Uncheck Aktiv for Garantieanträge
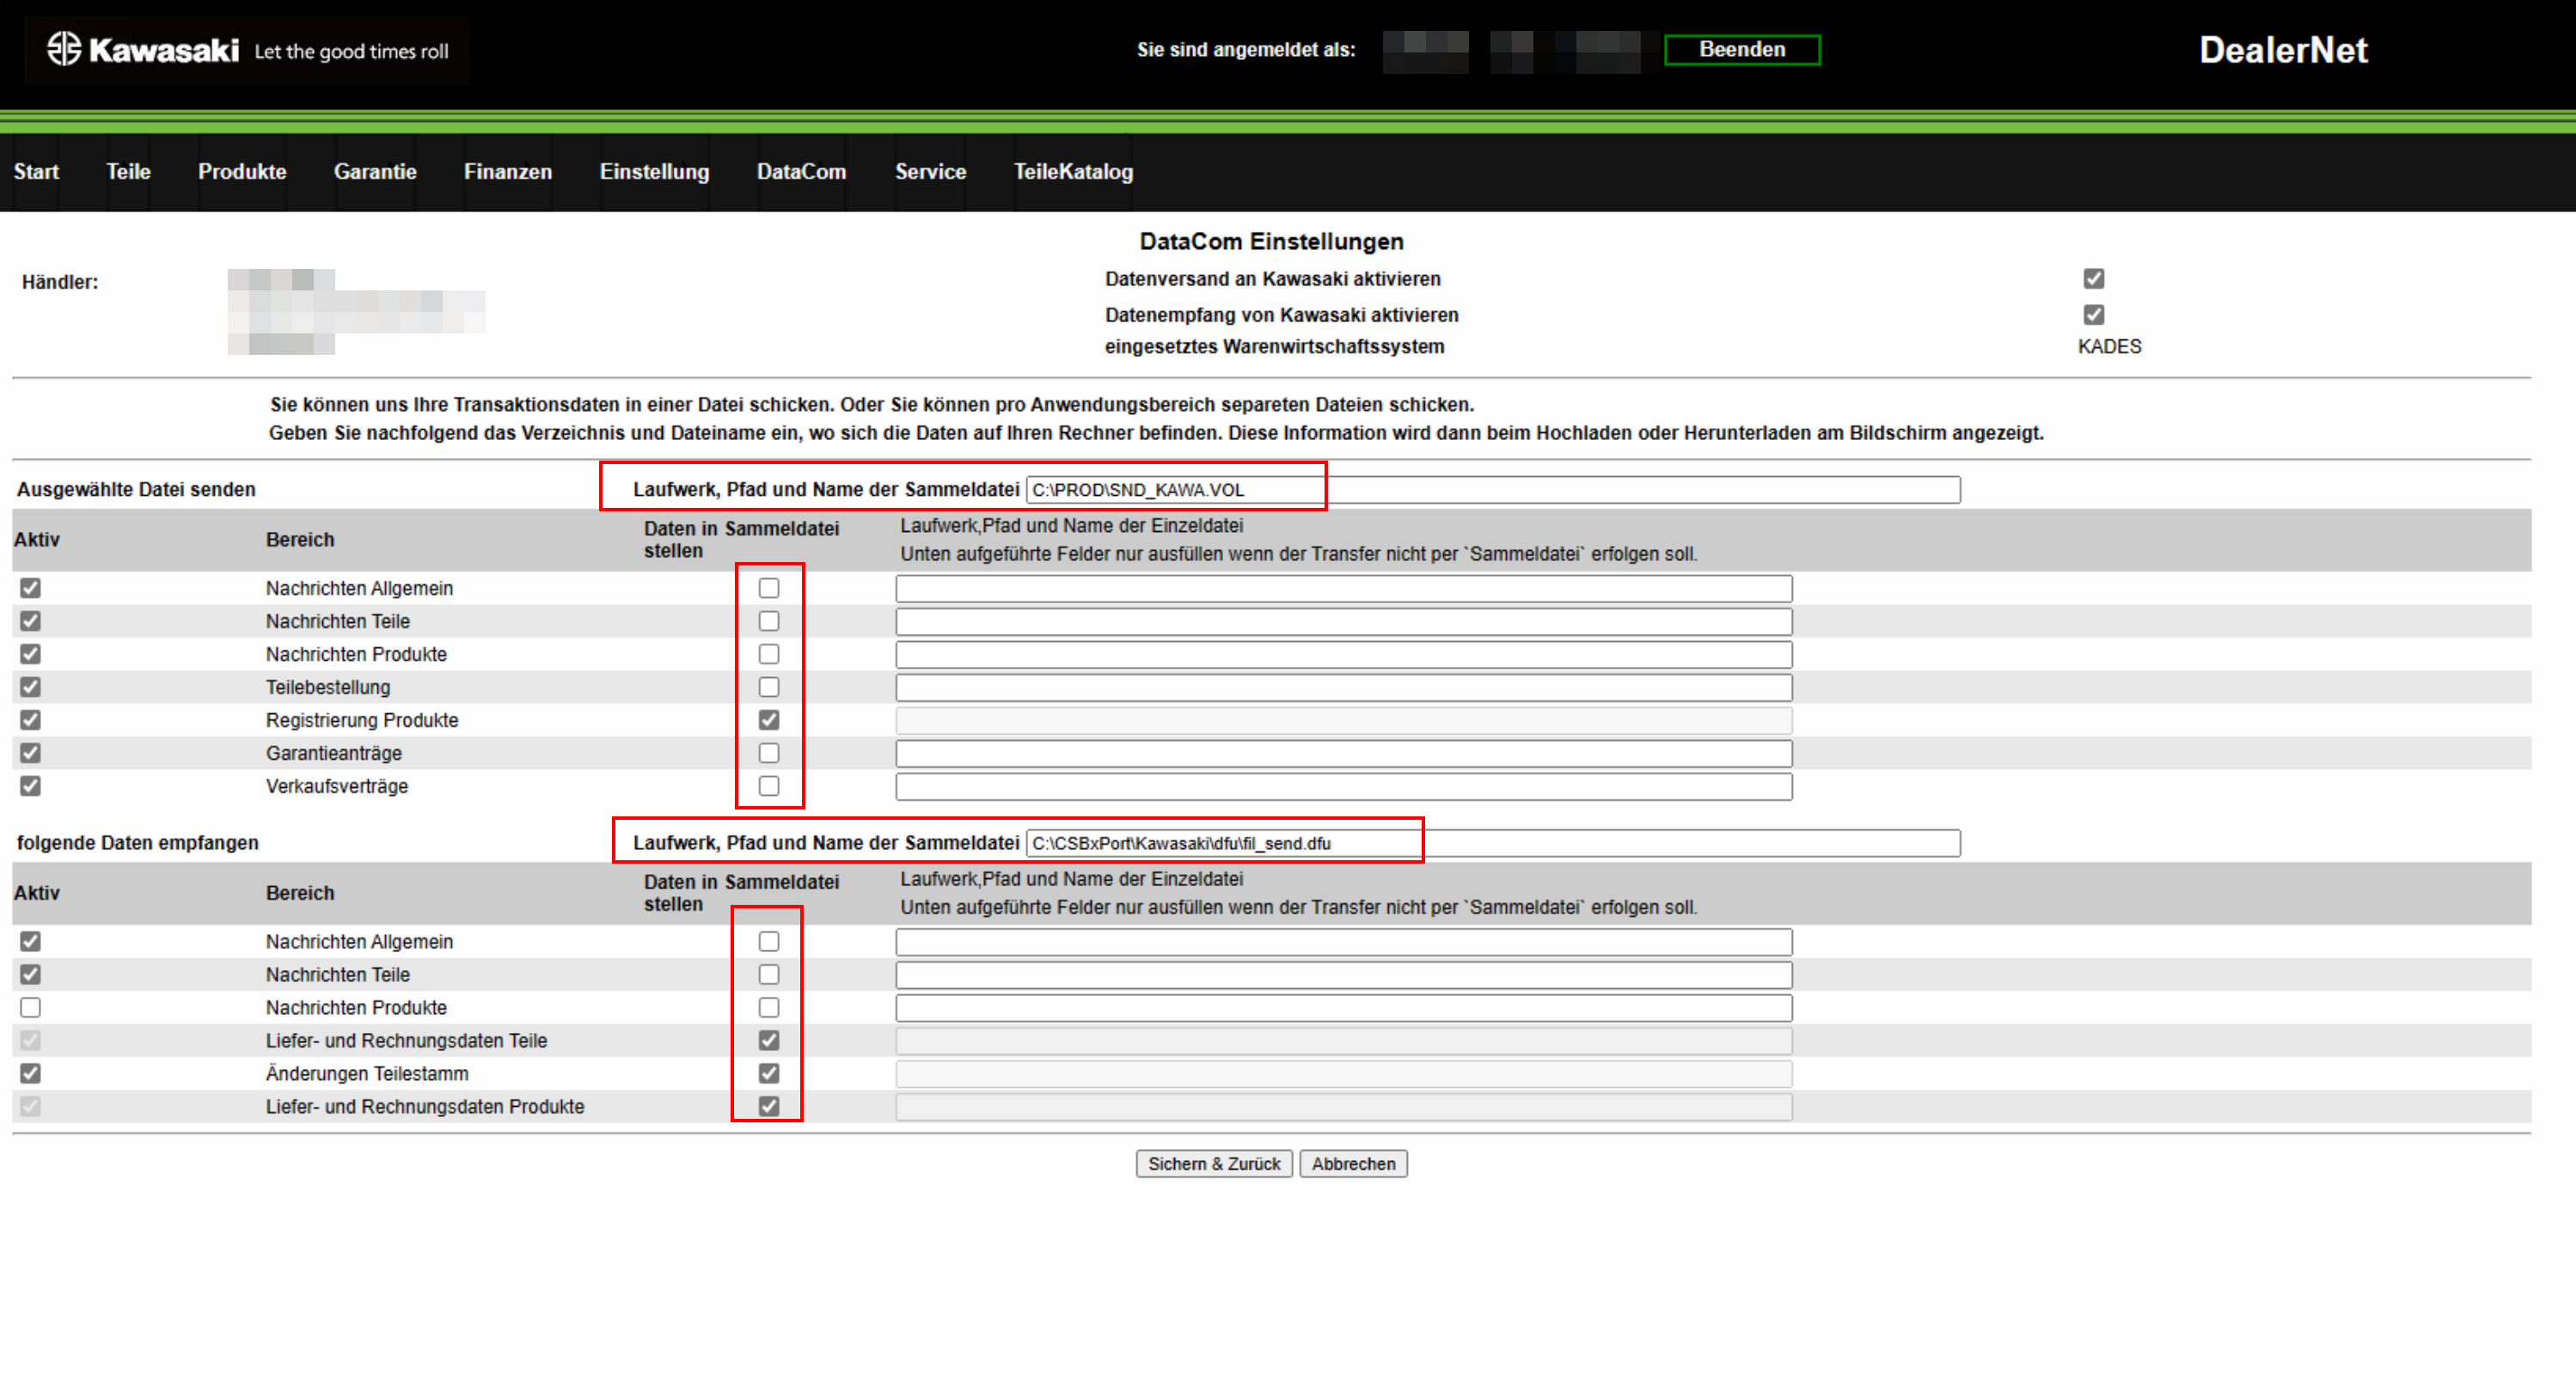The image size is (2576, 1399). pos(31,753)
